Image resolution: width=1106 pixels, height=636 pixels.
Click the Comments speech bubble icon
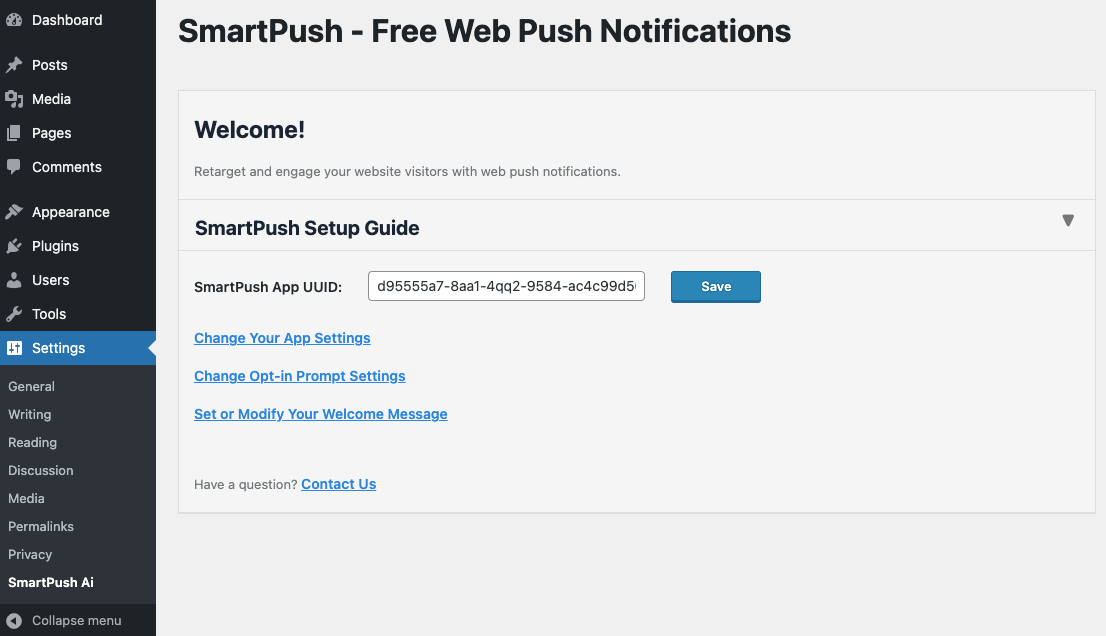14,167
